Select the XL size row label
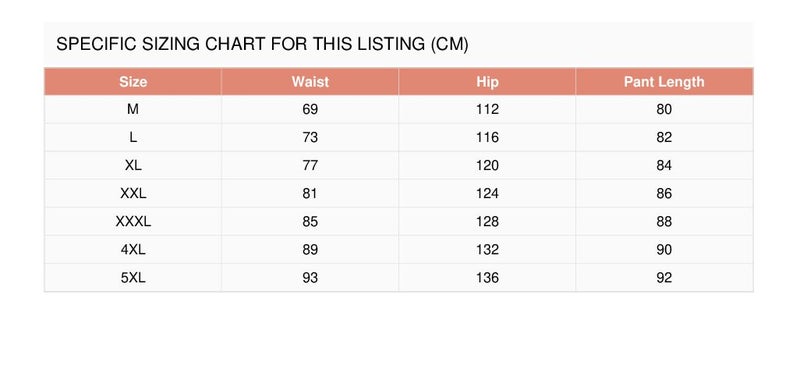 [x=133, y=165]
